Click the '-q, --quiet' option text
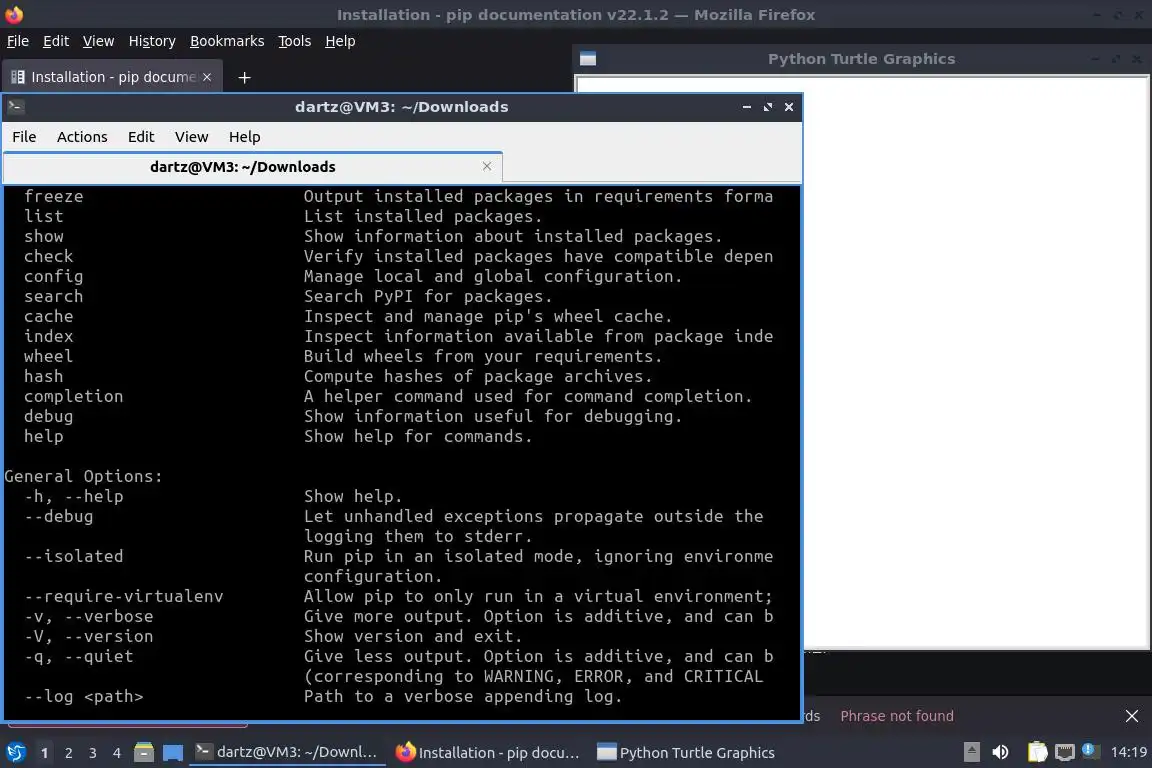 79,656
